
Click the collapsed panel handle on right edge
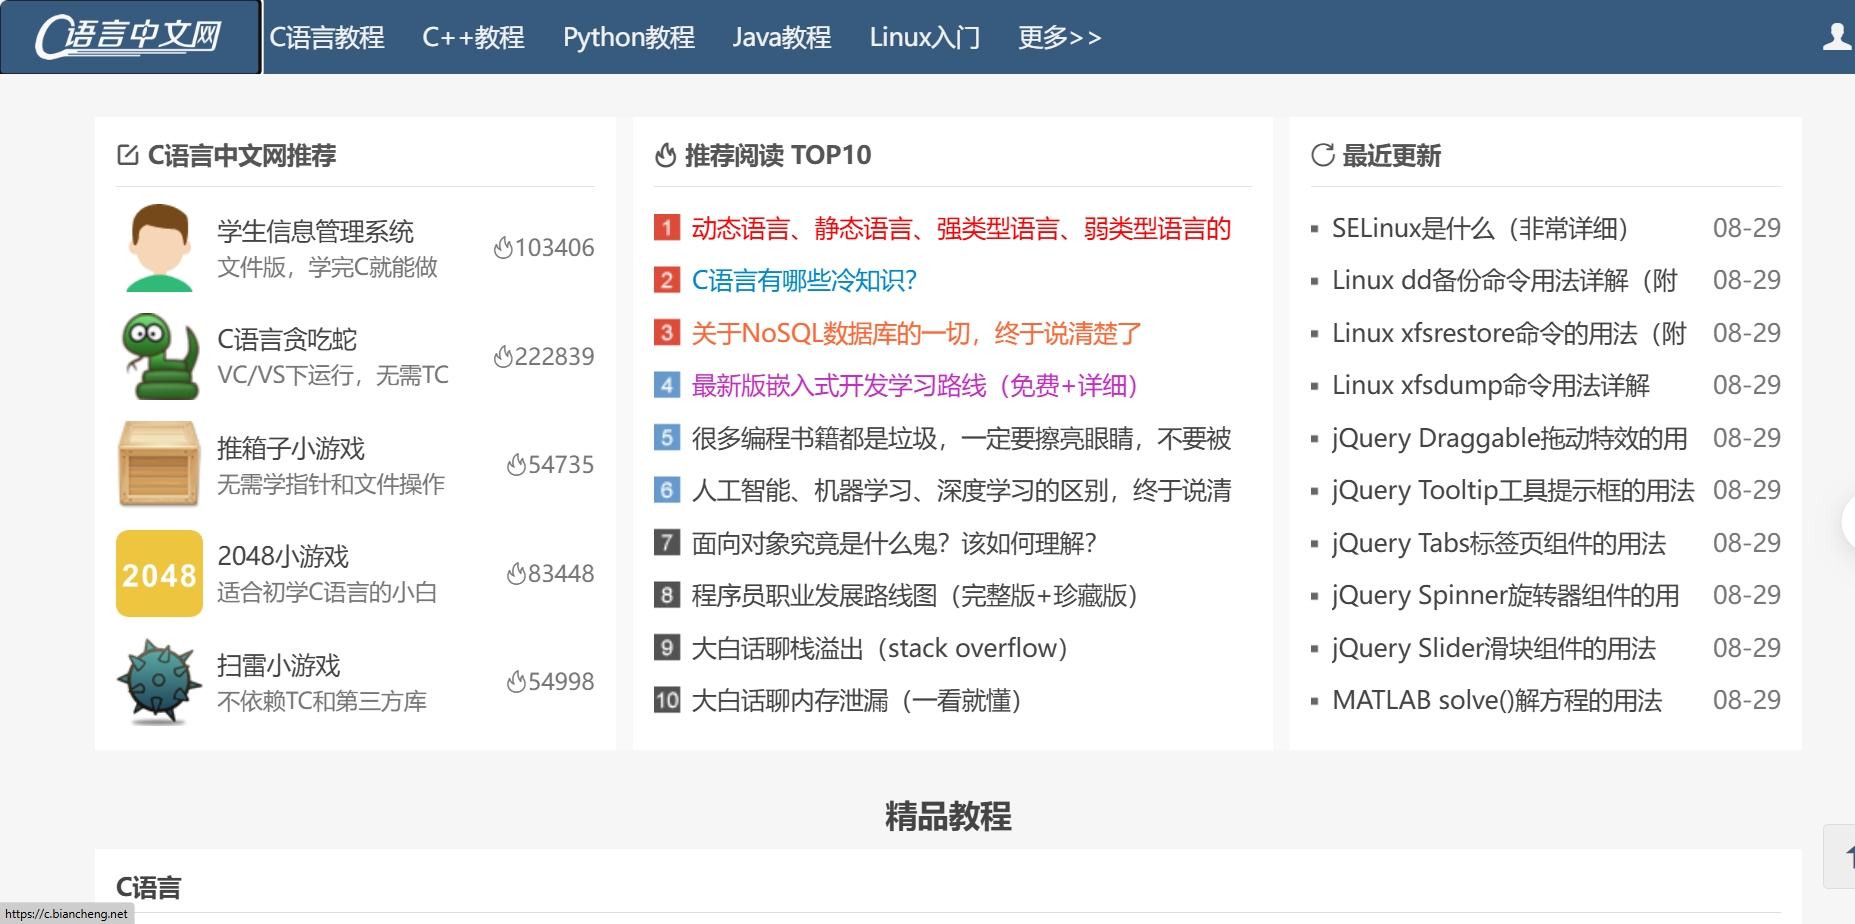1850,520
